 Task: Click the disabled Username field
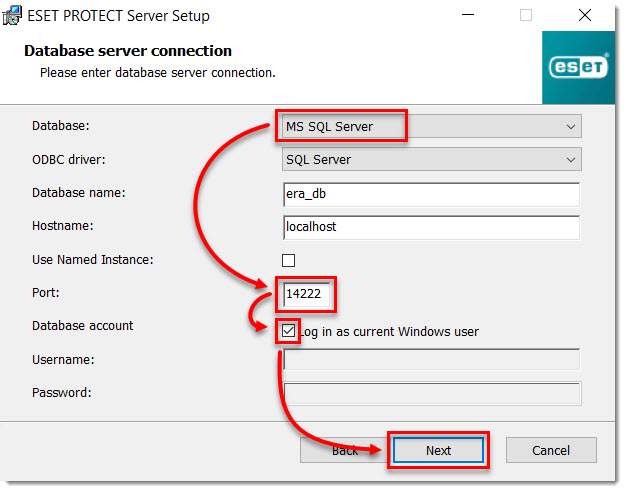click(432, 360)
